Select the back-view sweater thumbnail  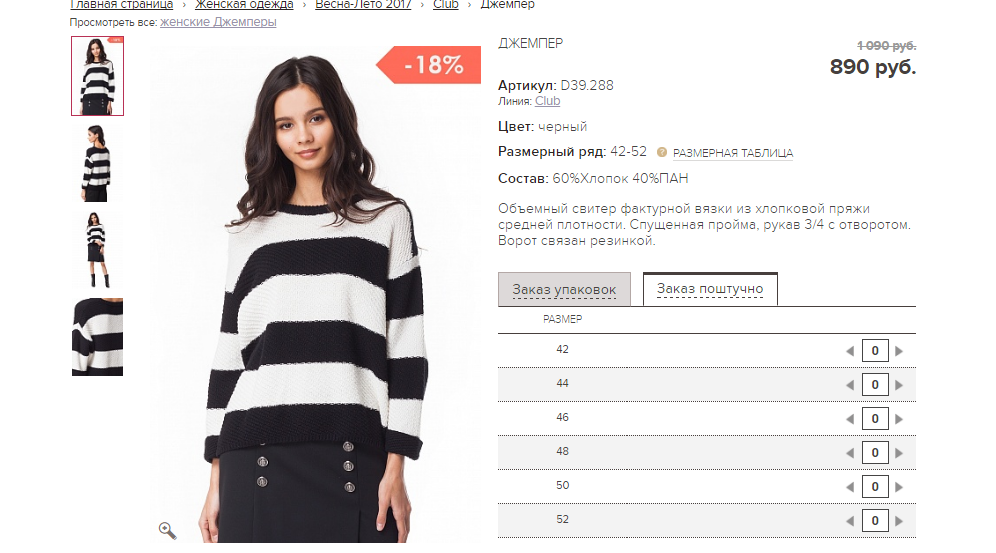point(97,163)
